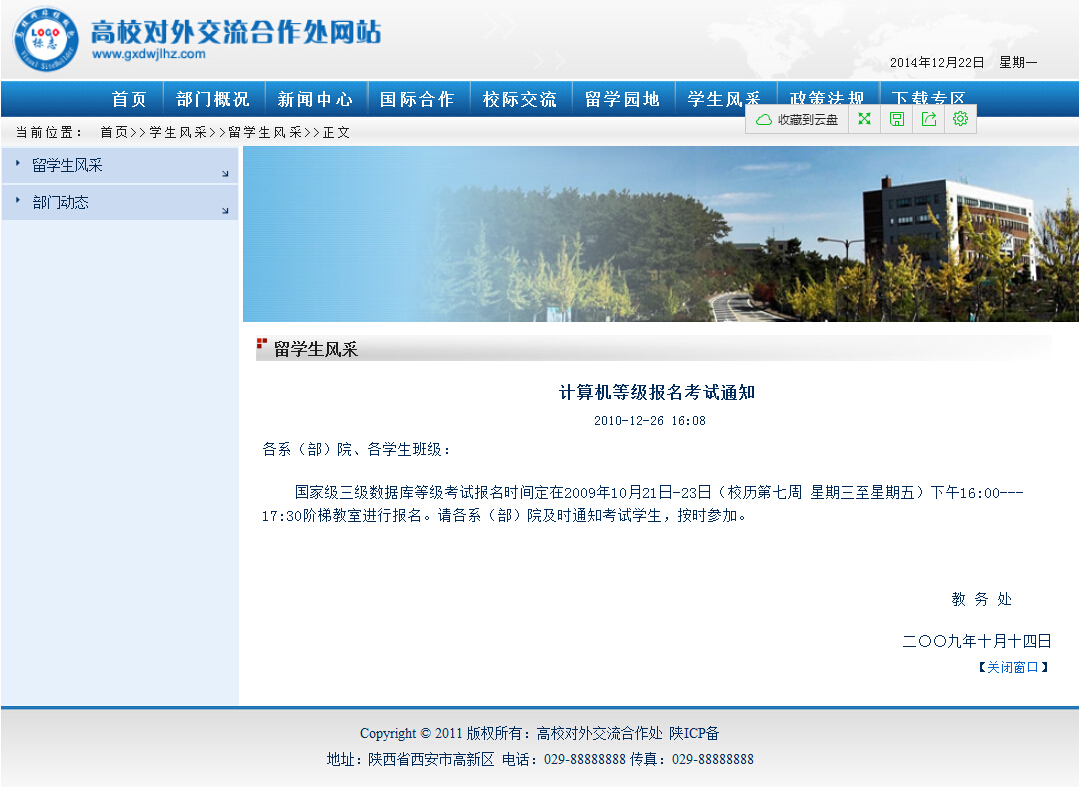Open 留学生风采 in the left sidebar
The height and width of the screenshot is (787, 1079).
67,165
